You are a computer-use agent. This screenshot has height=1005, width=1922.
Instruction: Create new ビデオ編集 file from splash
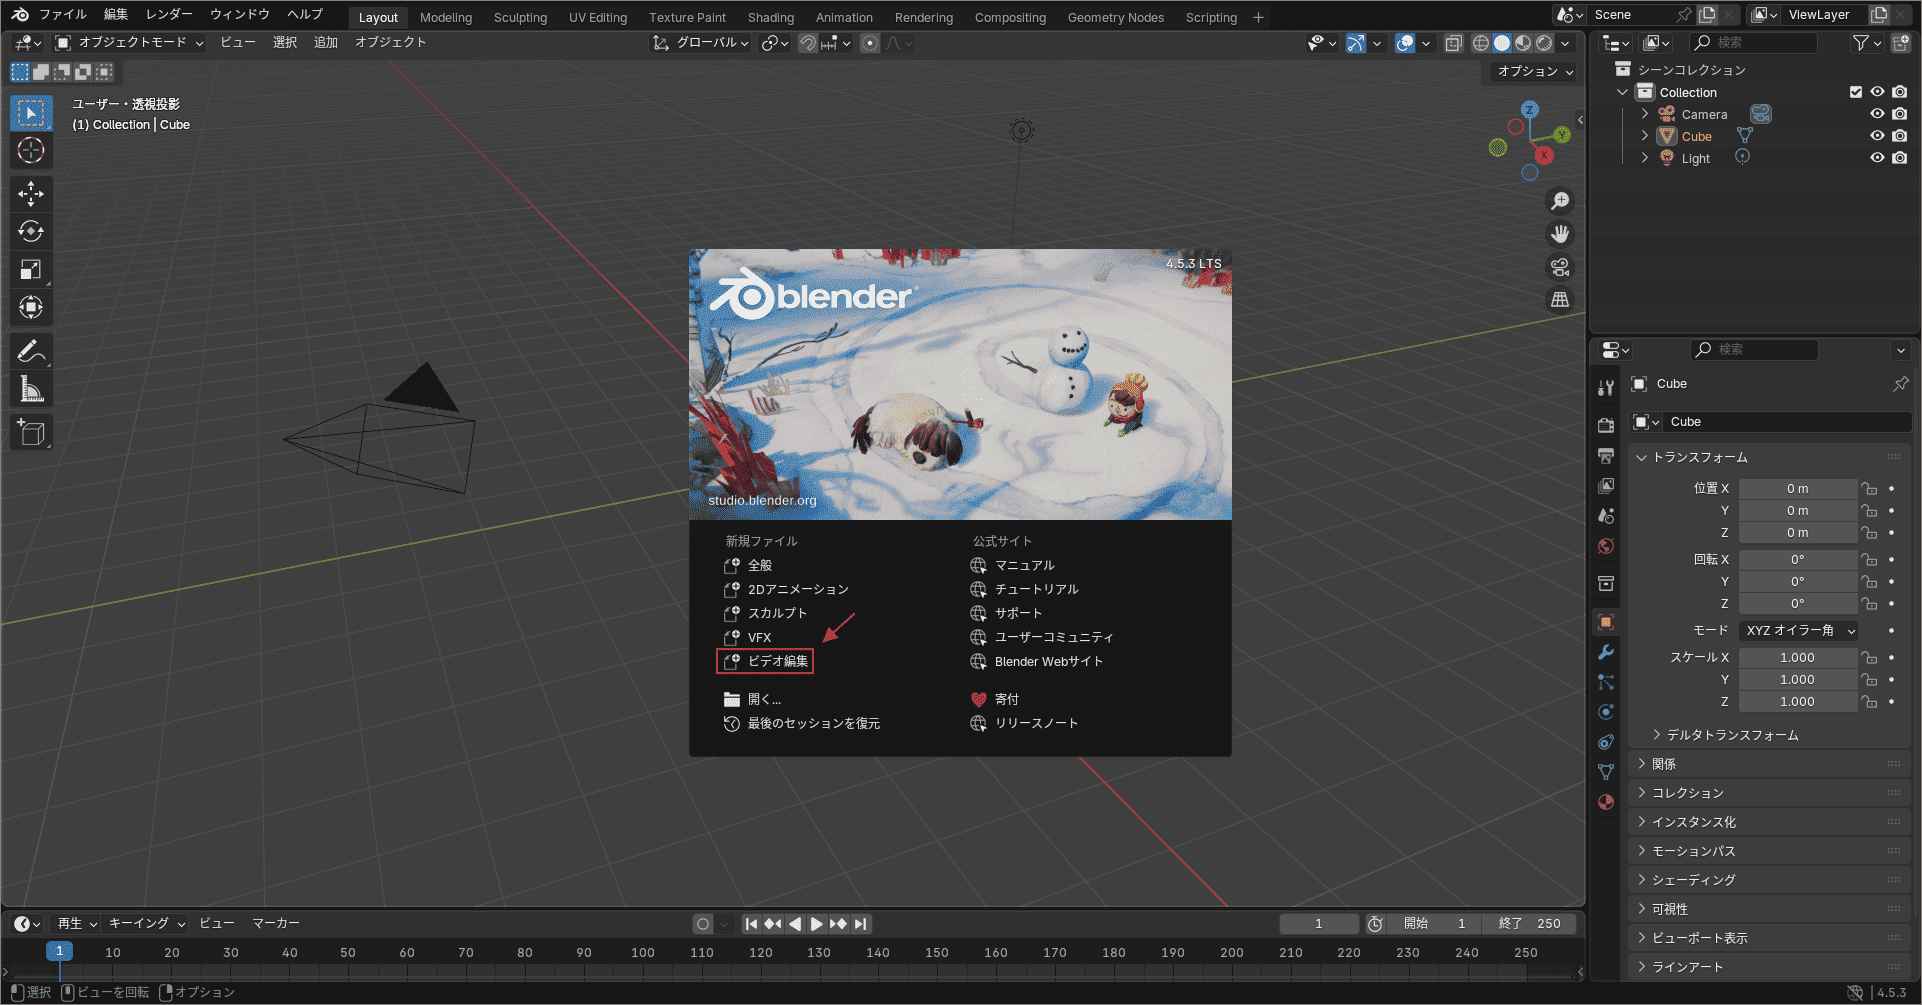tap(777, 661)
